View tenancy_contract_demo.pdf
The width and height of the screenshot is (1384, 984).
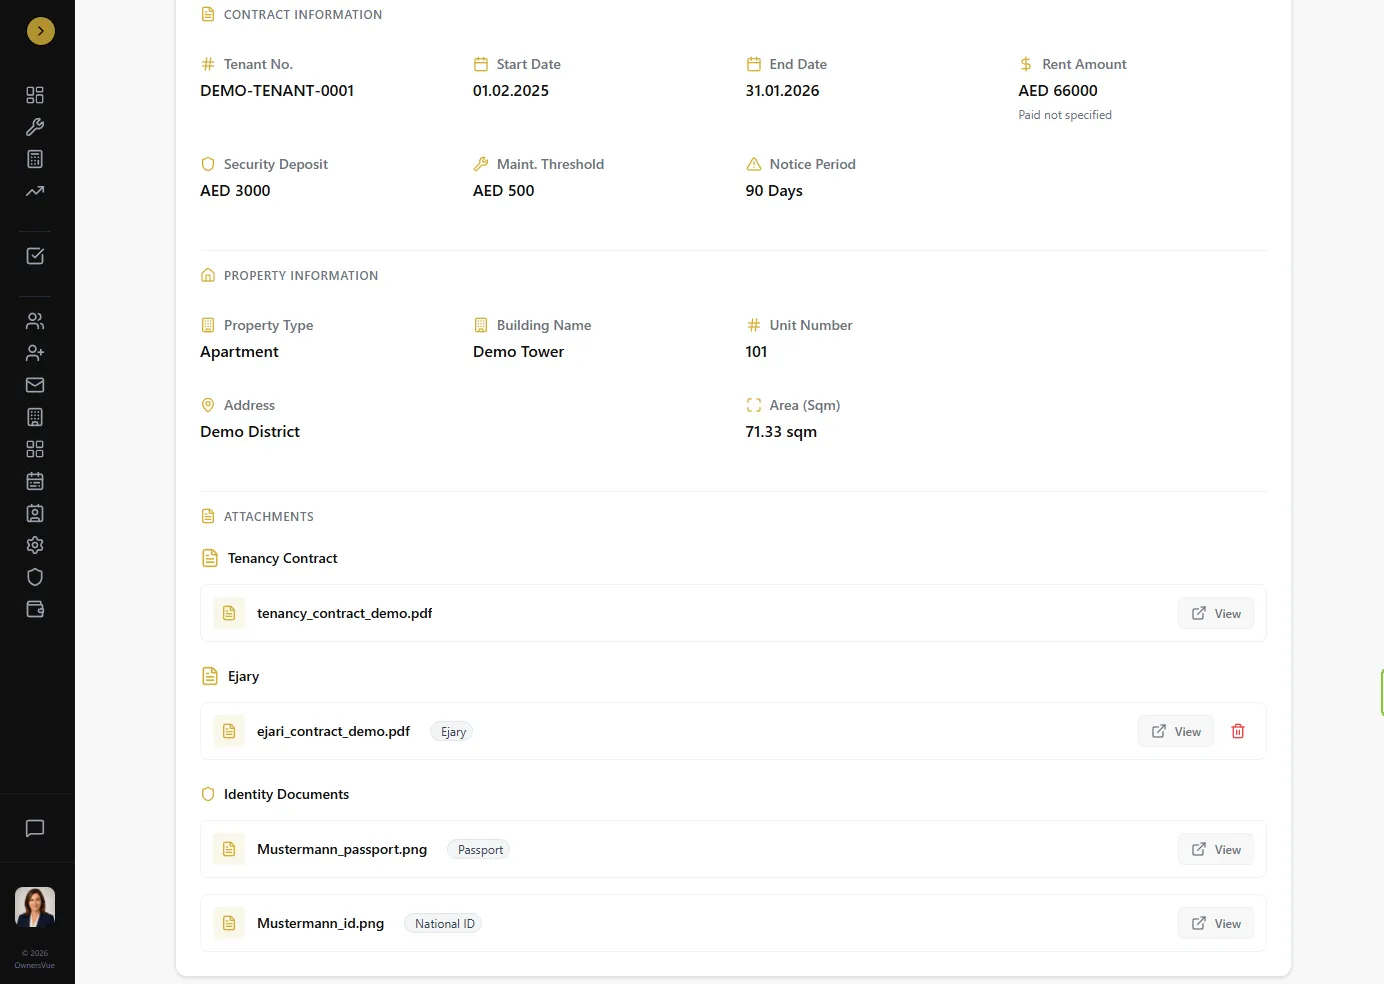pyautogui.click(x=1216, y=613)
